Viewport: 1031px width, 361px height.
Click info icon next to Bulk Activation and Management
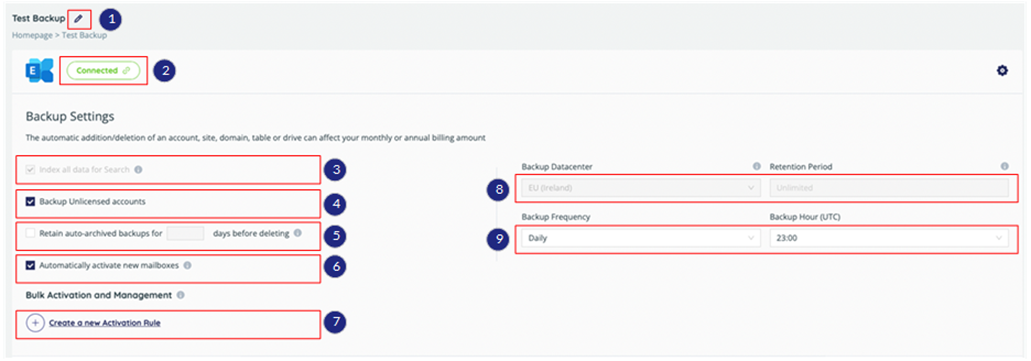(180, 295)
